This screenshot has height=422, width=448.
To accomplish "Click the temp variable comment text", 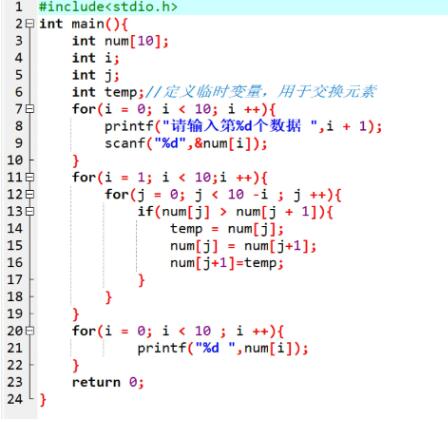I will [261, 92].
